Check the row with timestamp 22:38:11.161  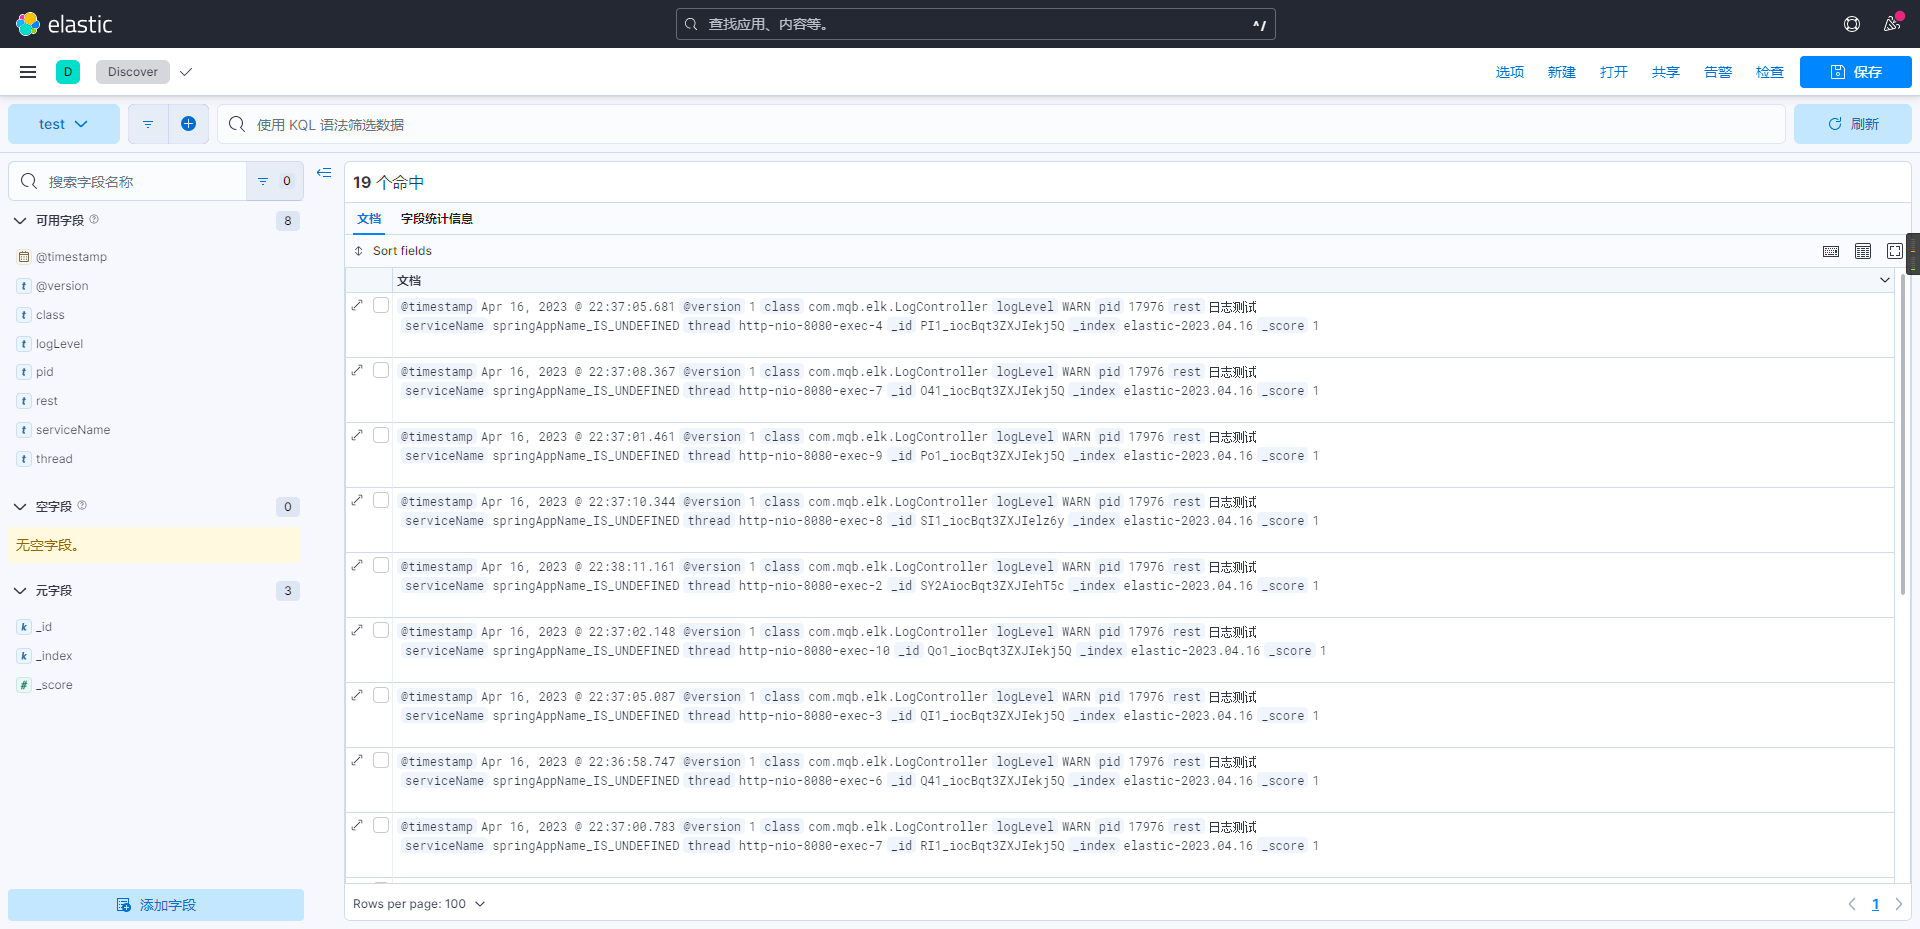[x=381, y=565]
